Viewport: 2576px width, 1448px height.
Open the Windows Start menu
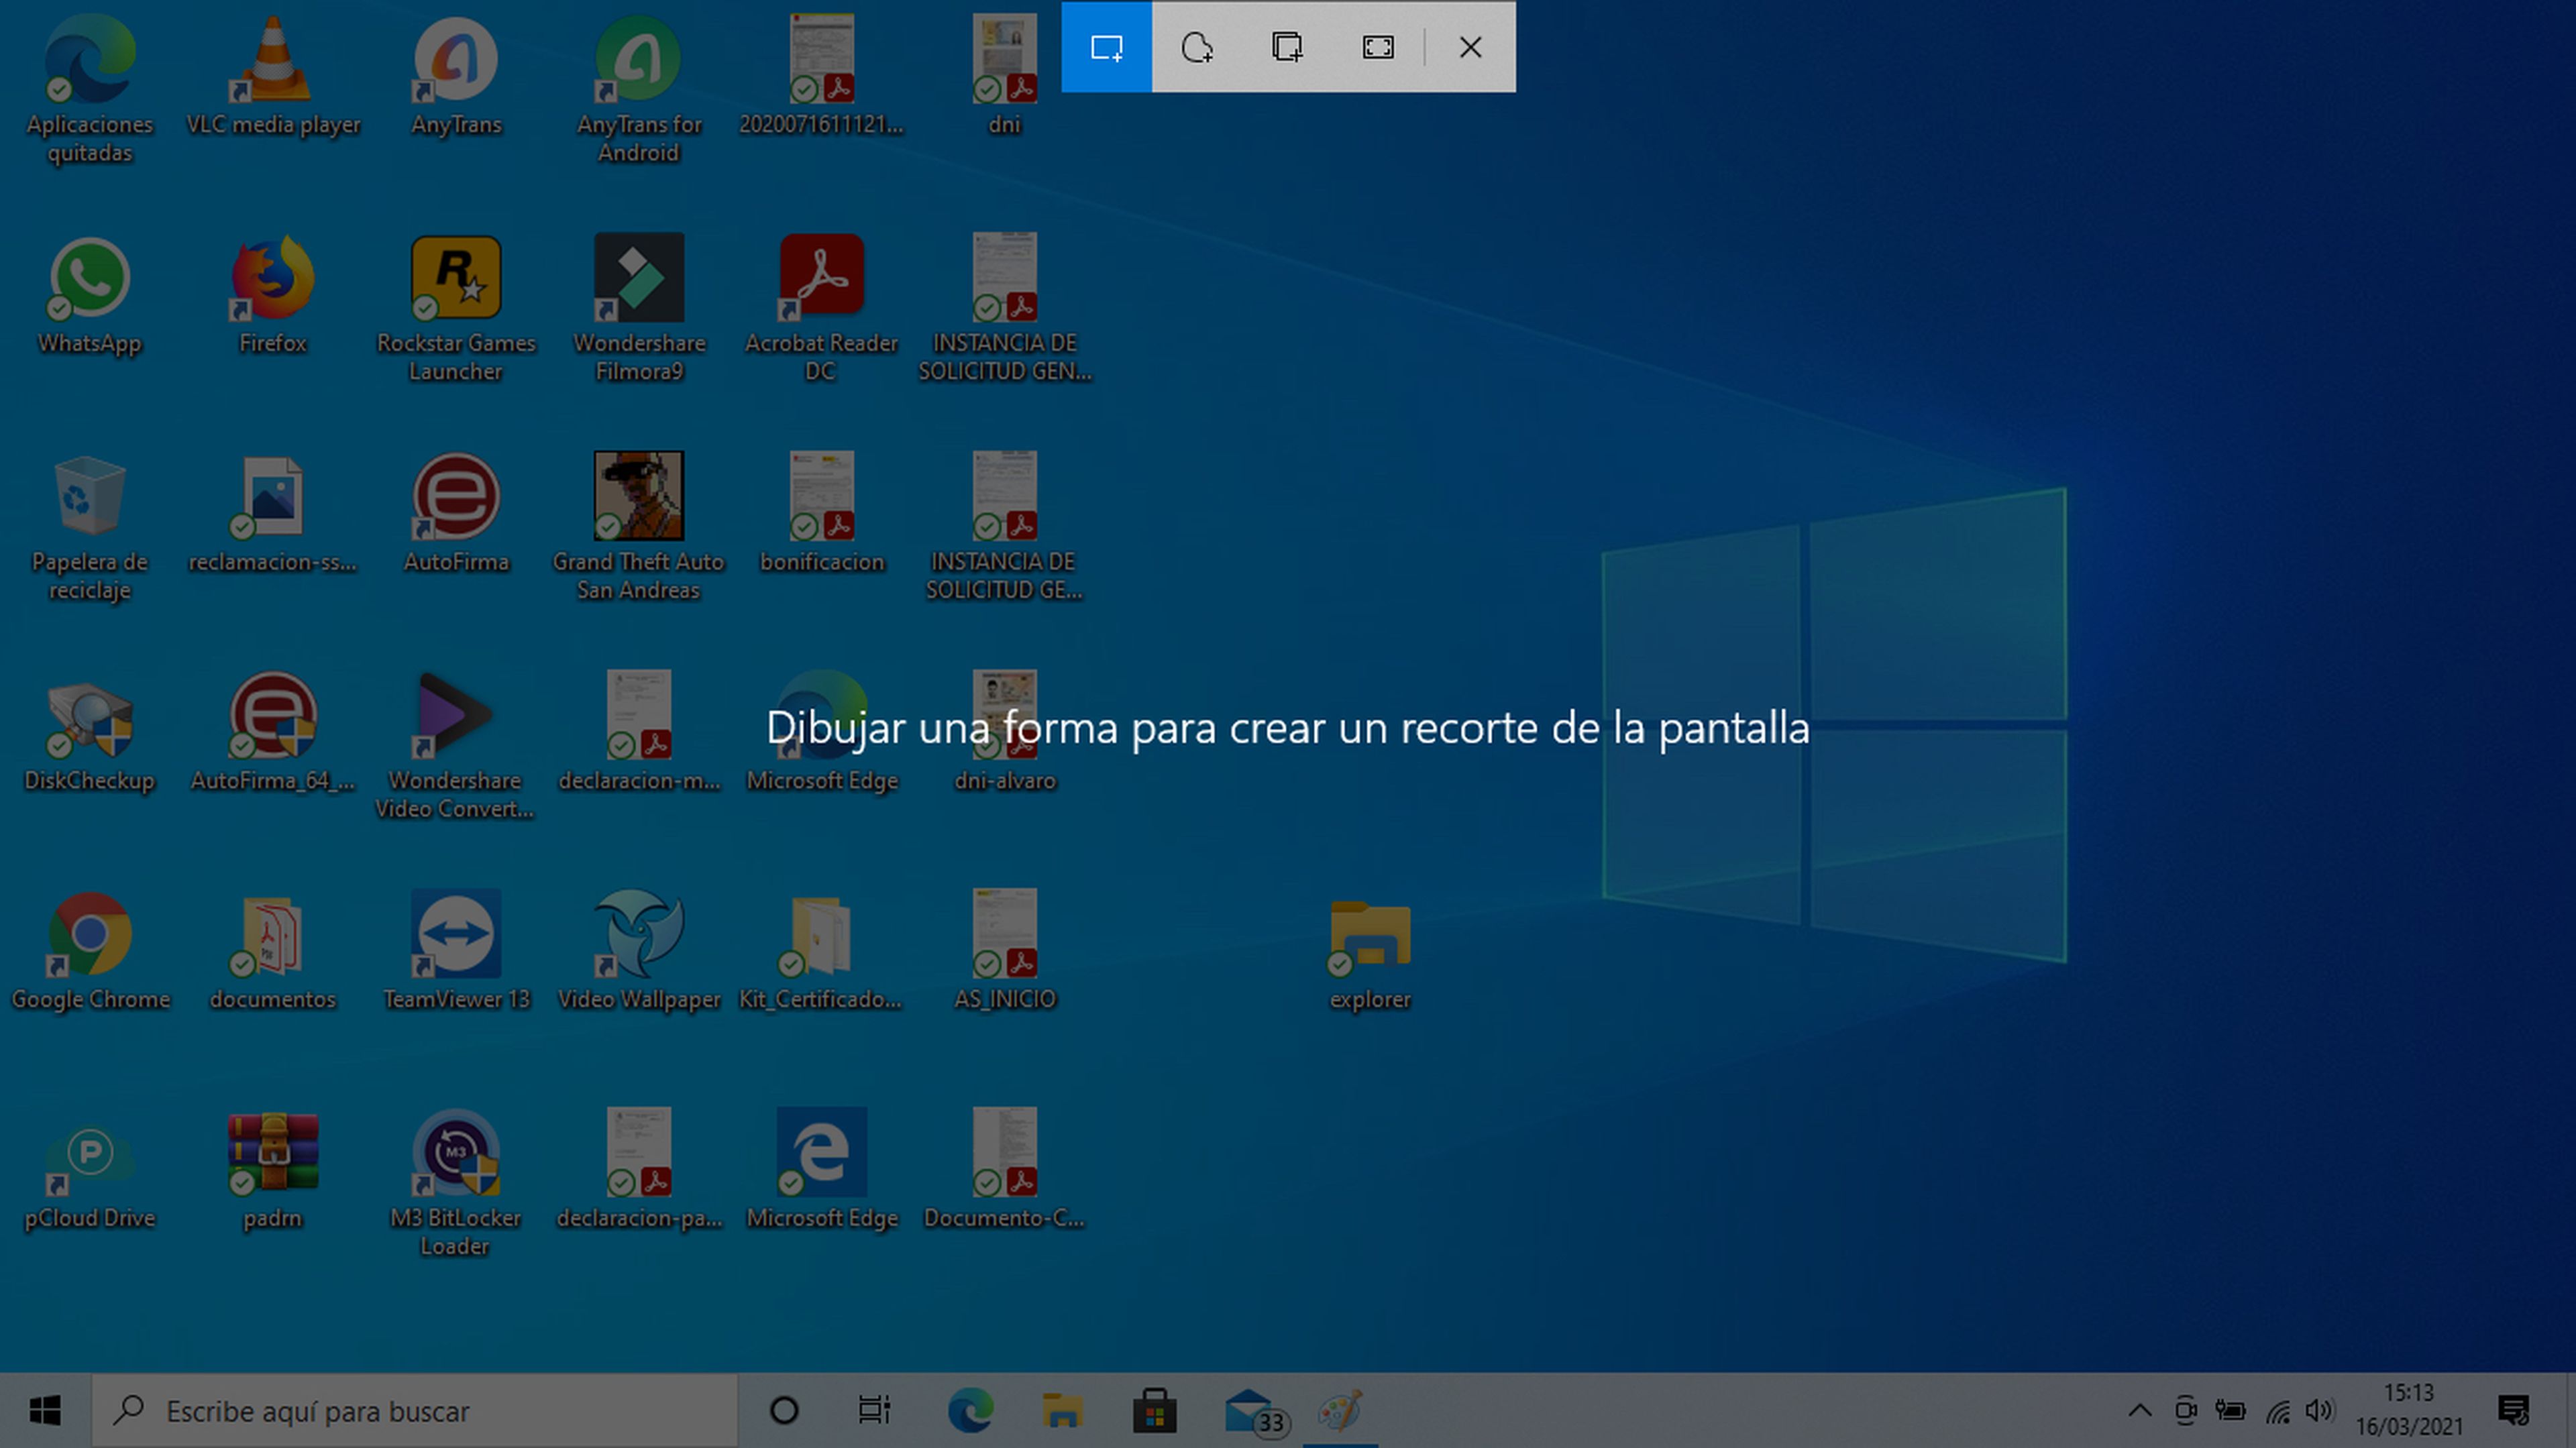tap(45, 1411)
